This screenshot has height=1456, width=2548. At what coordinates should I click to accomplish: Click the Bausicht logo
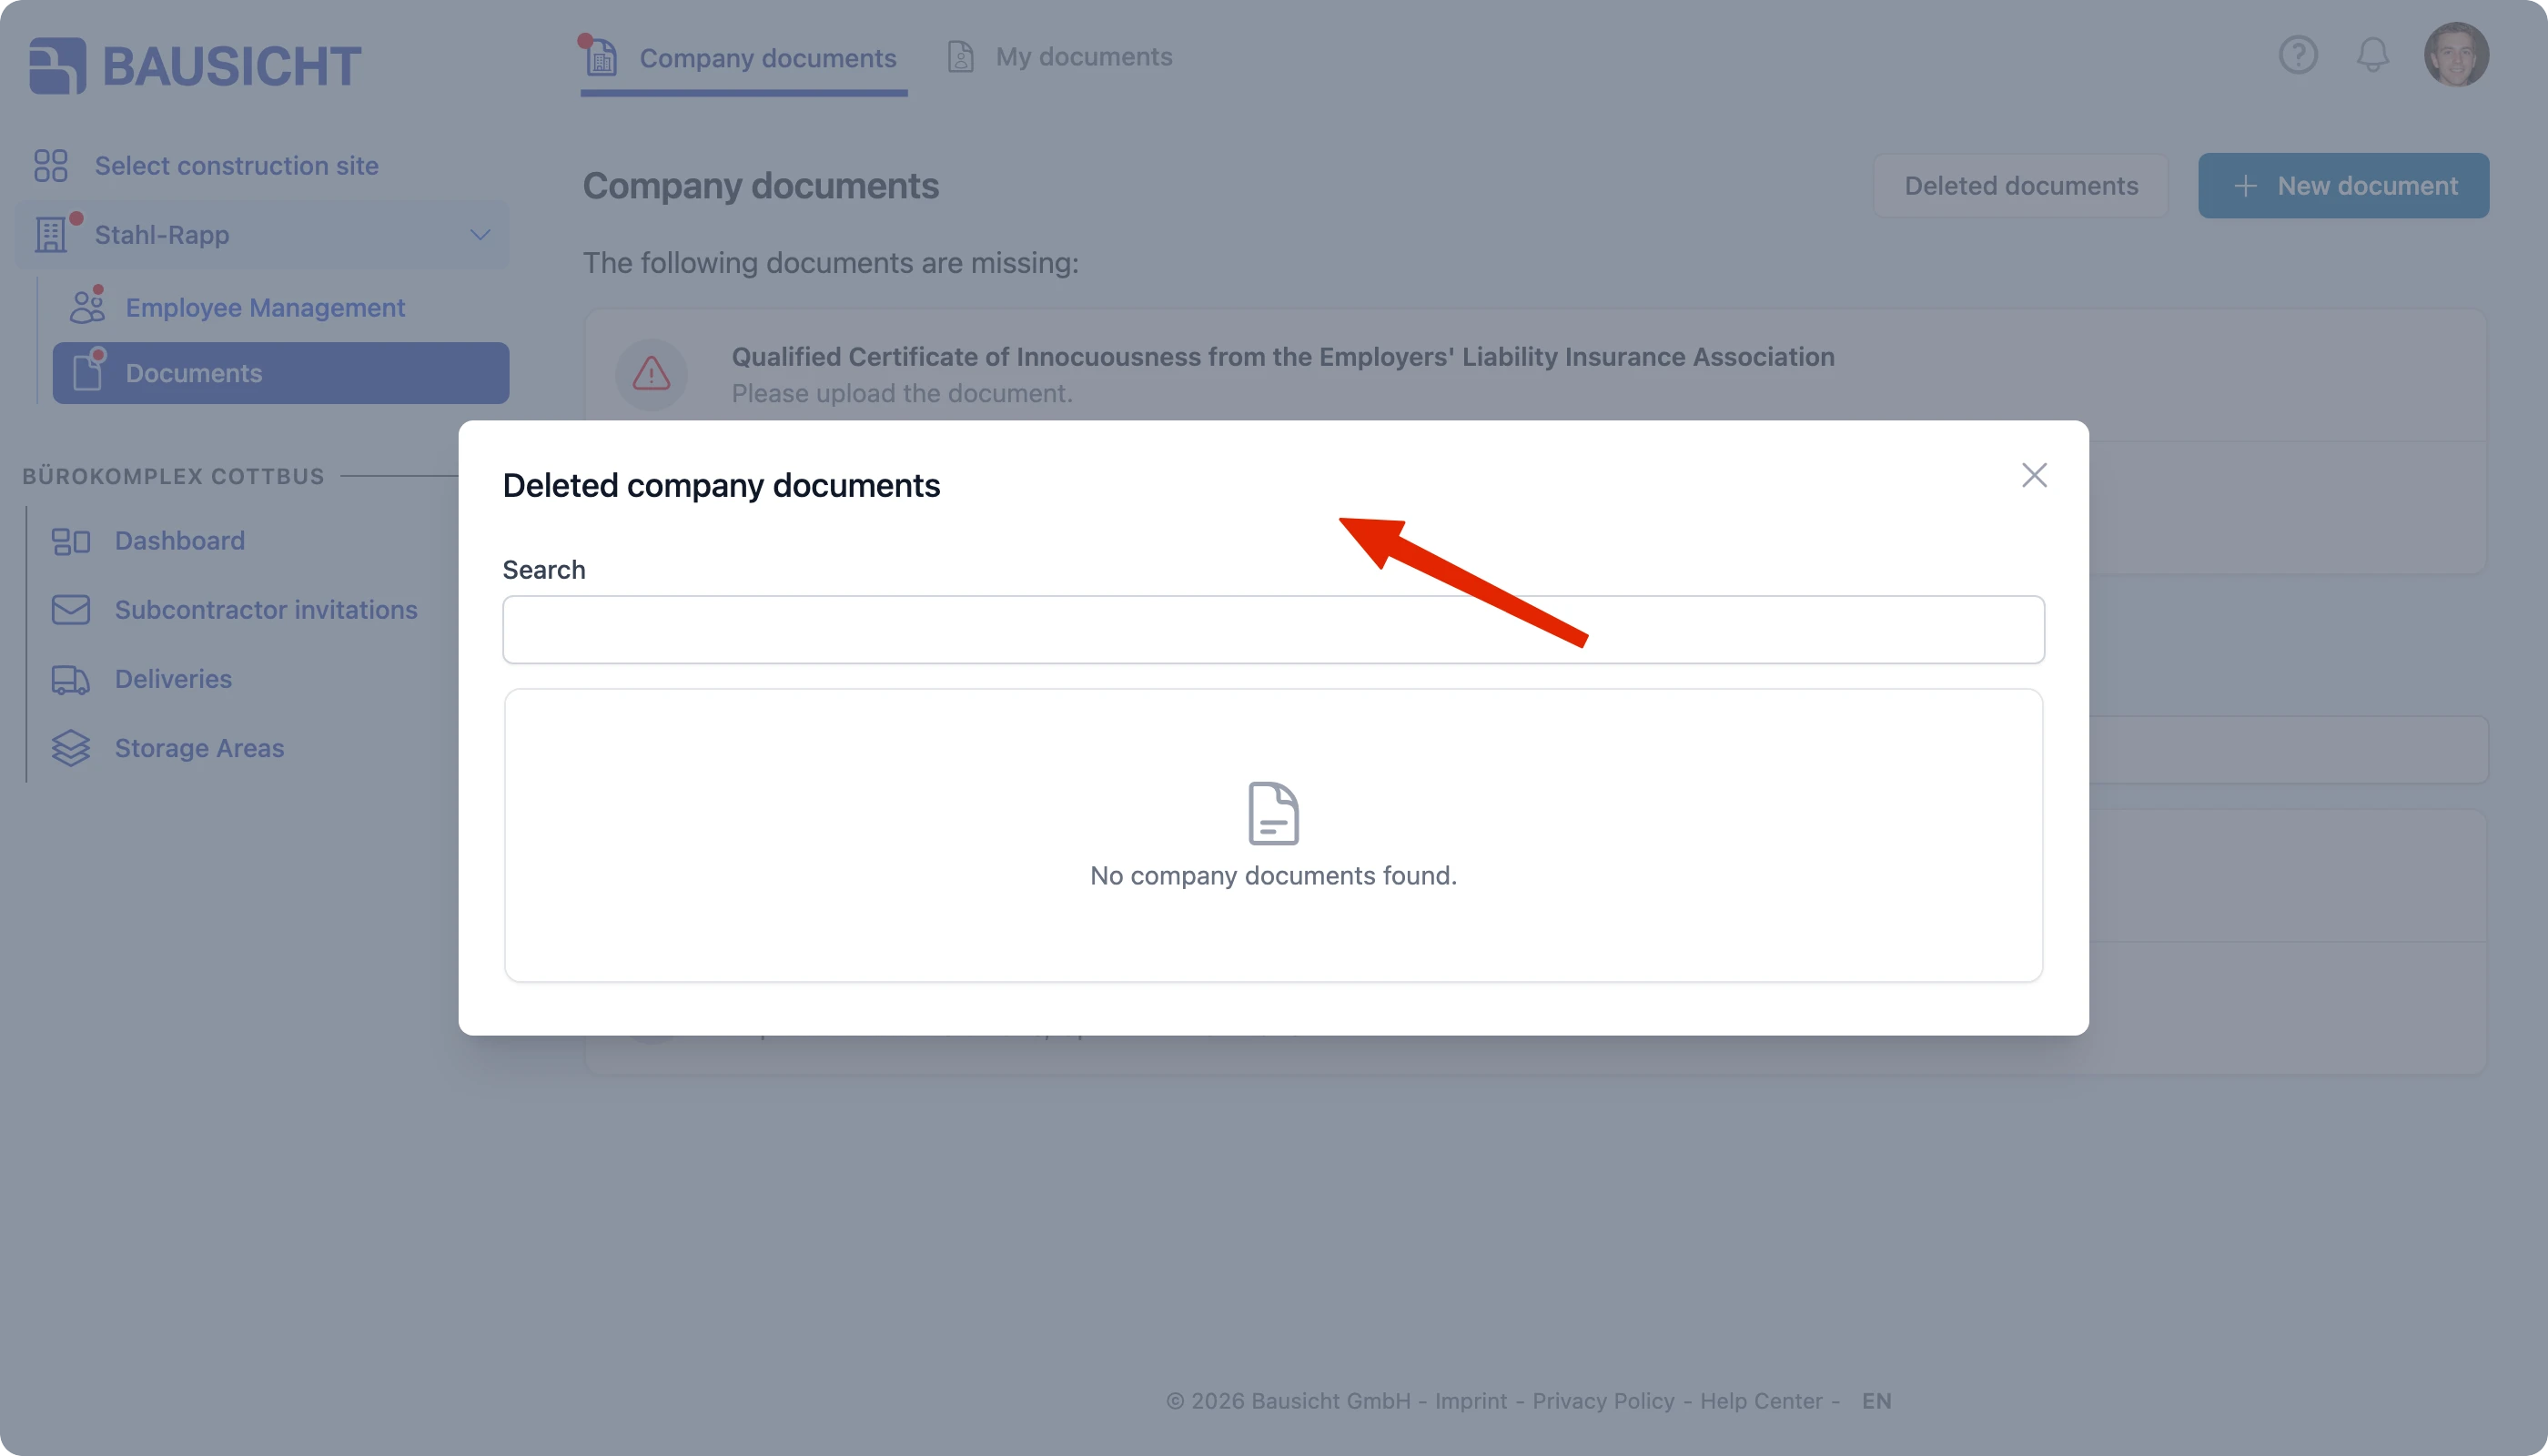196,66
